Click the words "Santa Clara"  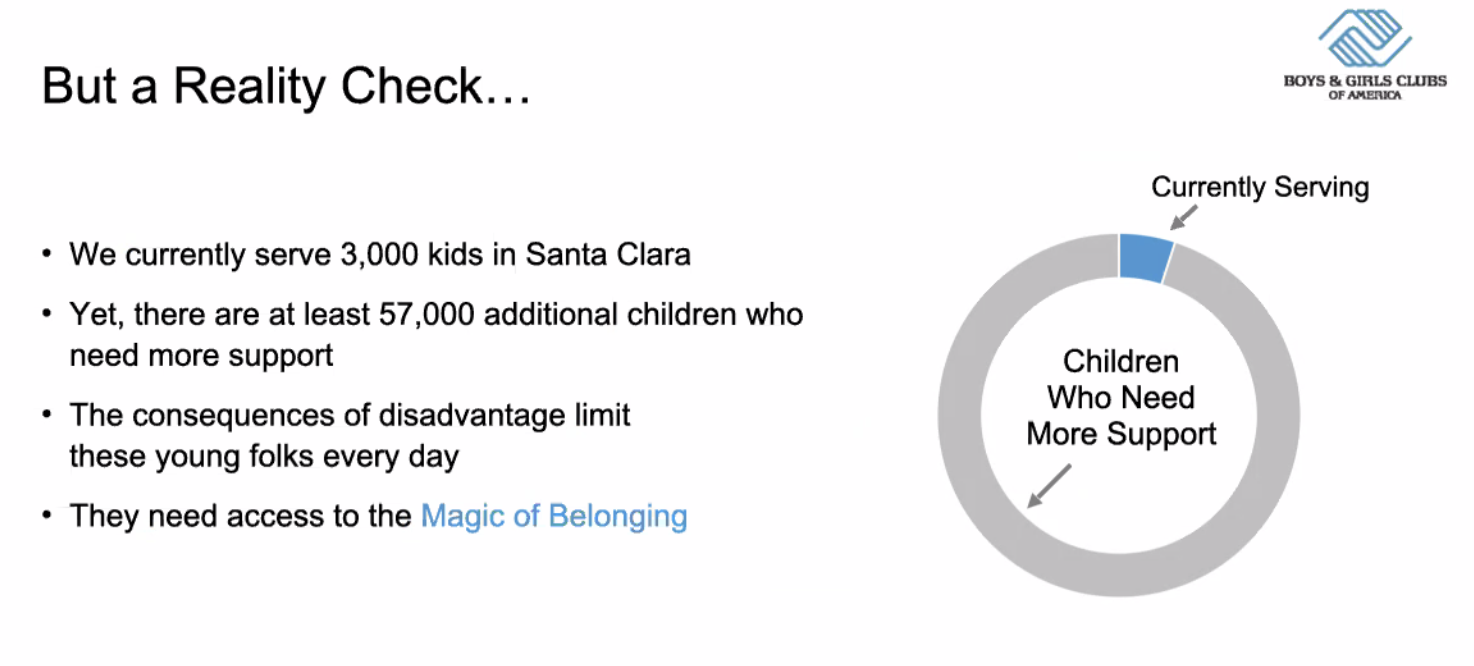pos(608,254)
